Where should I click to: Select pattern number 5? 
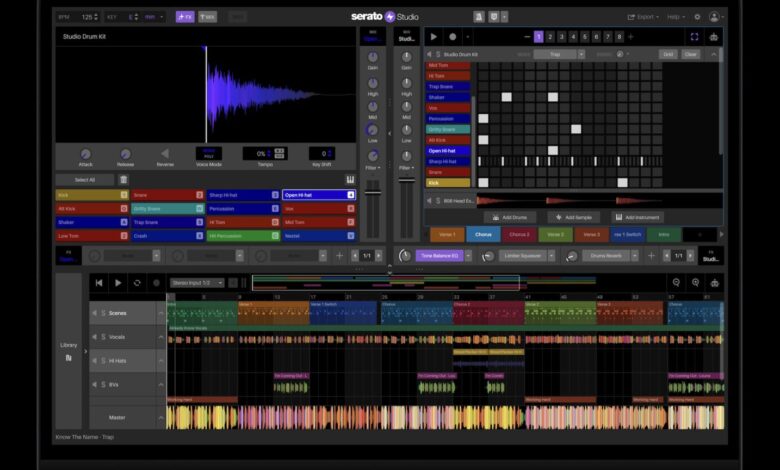tap(585, 37)
